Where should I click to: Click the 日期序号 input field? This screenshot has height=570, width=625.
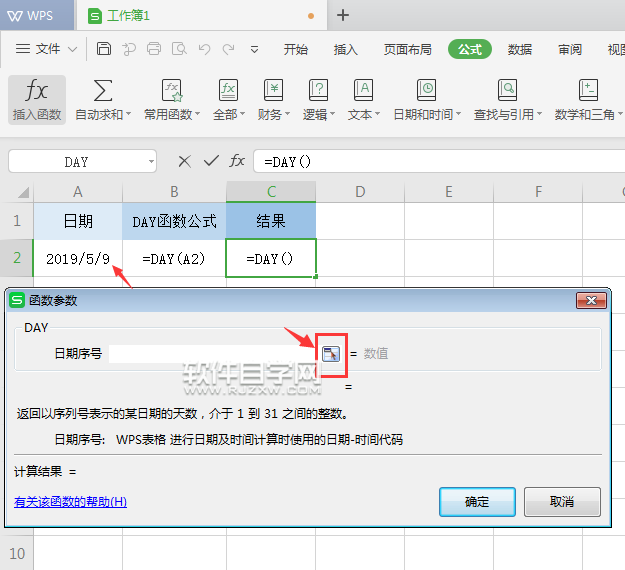(214, 354)
